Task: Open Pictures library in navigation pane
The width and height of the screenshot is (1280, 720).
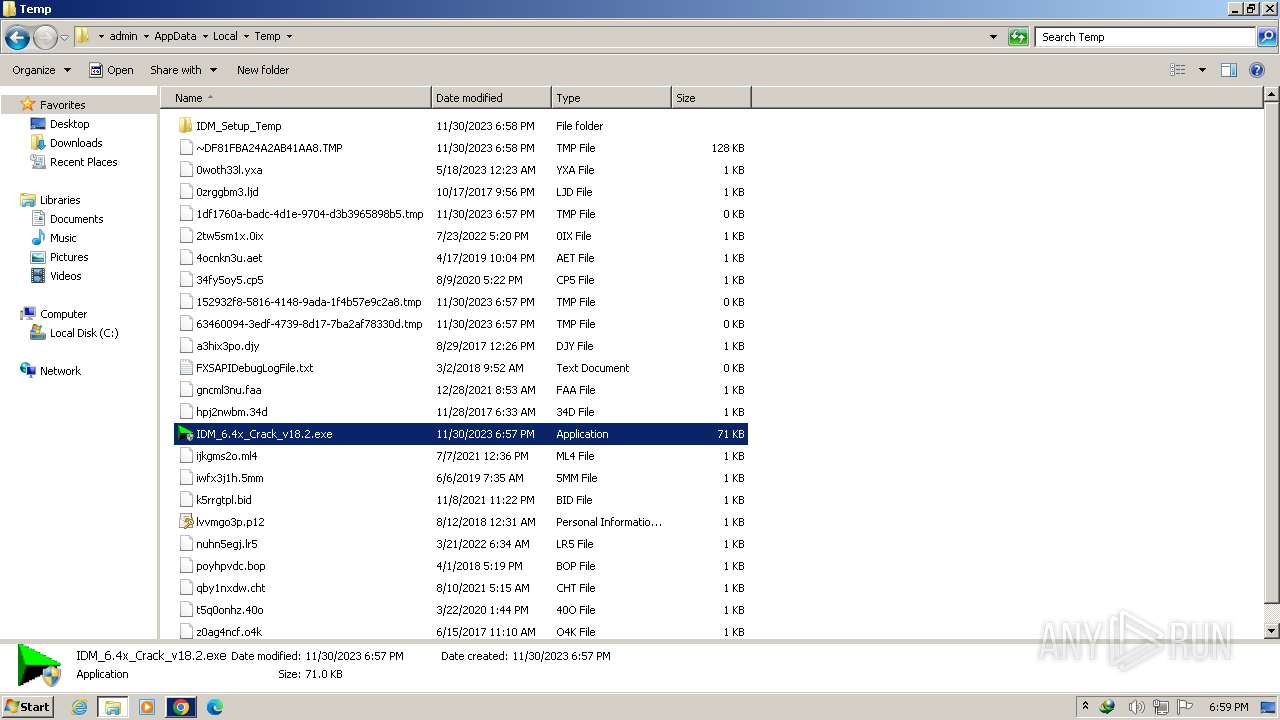Action: (x=69, y=257)
